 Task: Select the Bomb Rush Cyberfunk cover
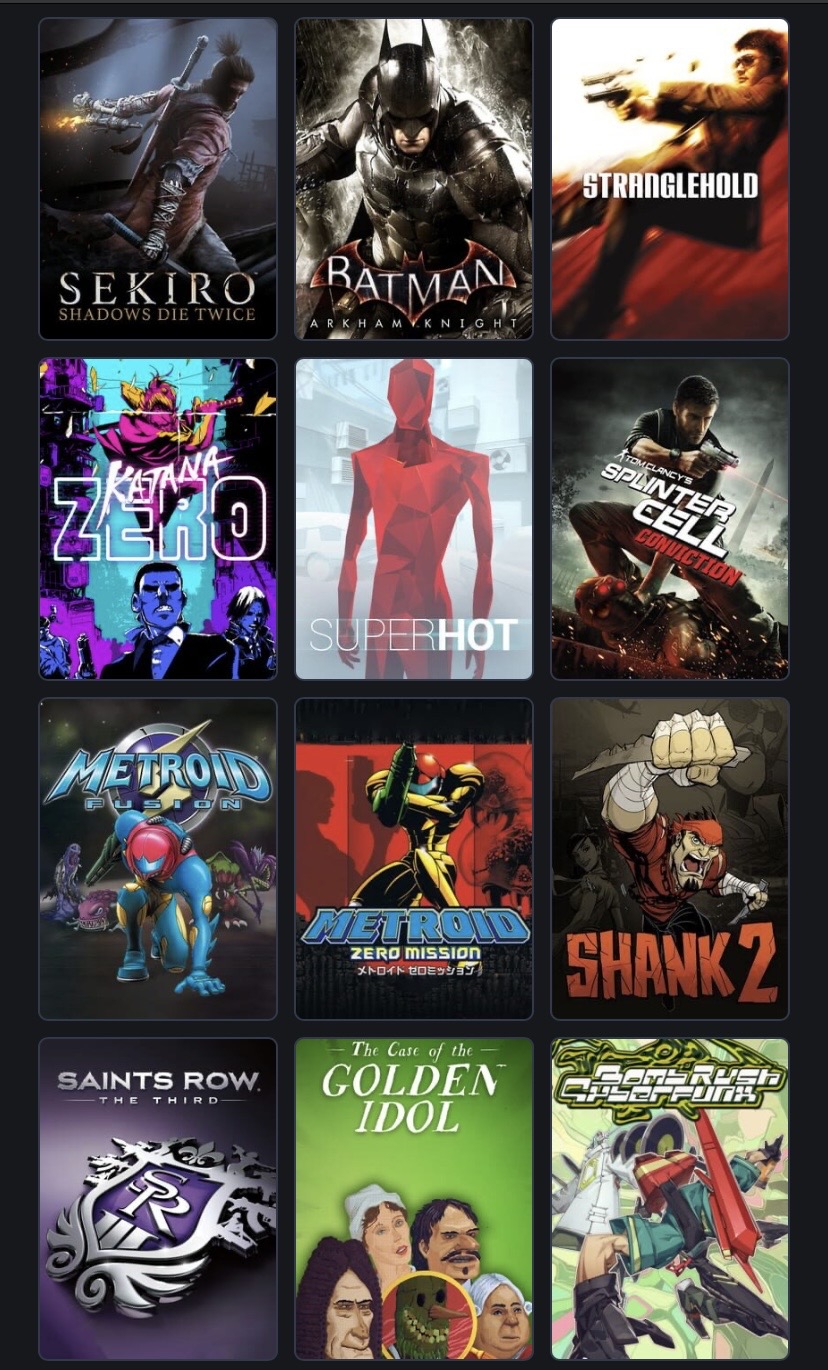tap(670, 1199)
